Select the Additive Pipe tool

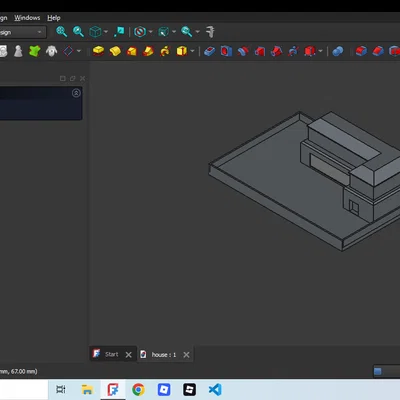(148, 51)
